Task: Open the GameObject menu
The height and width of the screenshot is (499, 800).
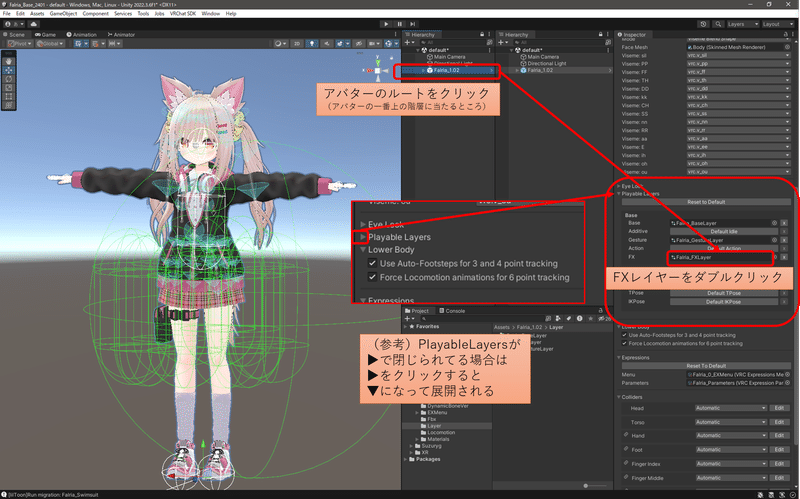Action: (x=63, y=14)
